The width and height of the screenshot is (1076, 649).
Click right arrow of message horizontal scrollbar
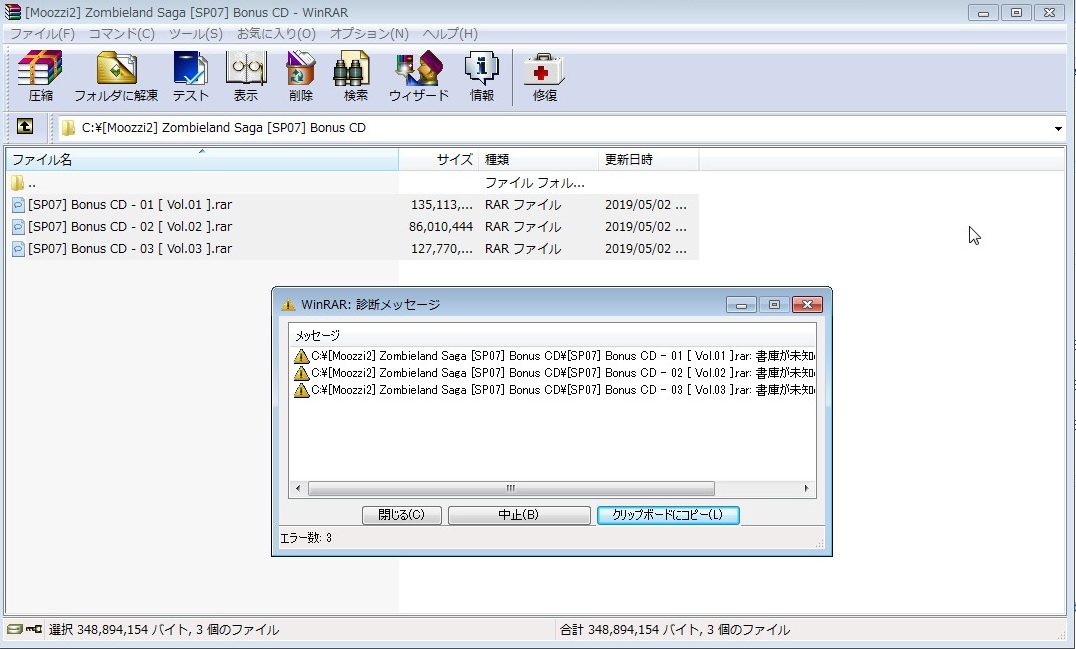pyautogui.click(x=806, y=488)
